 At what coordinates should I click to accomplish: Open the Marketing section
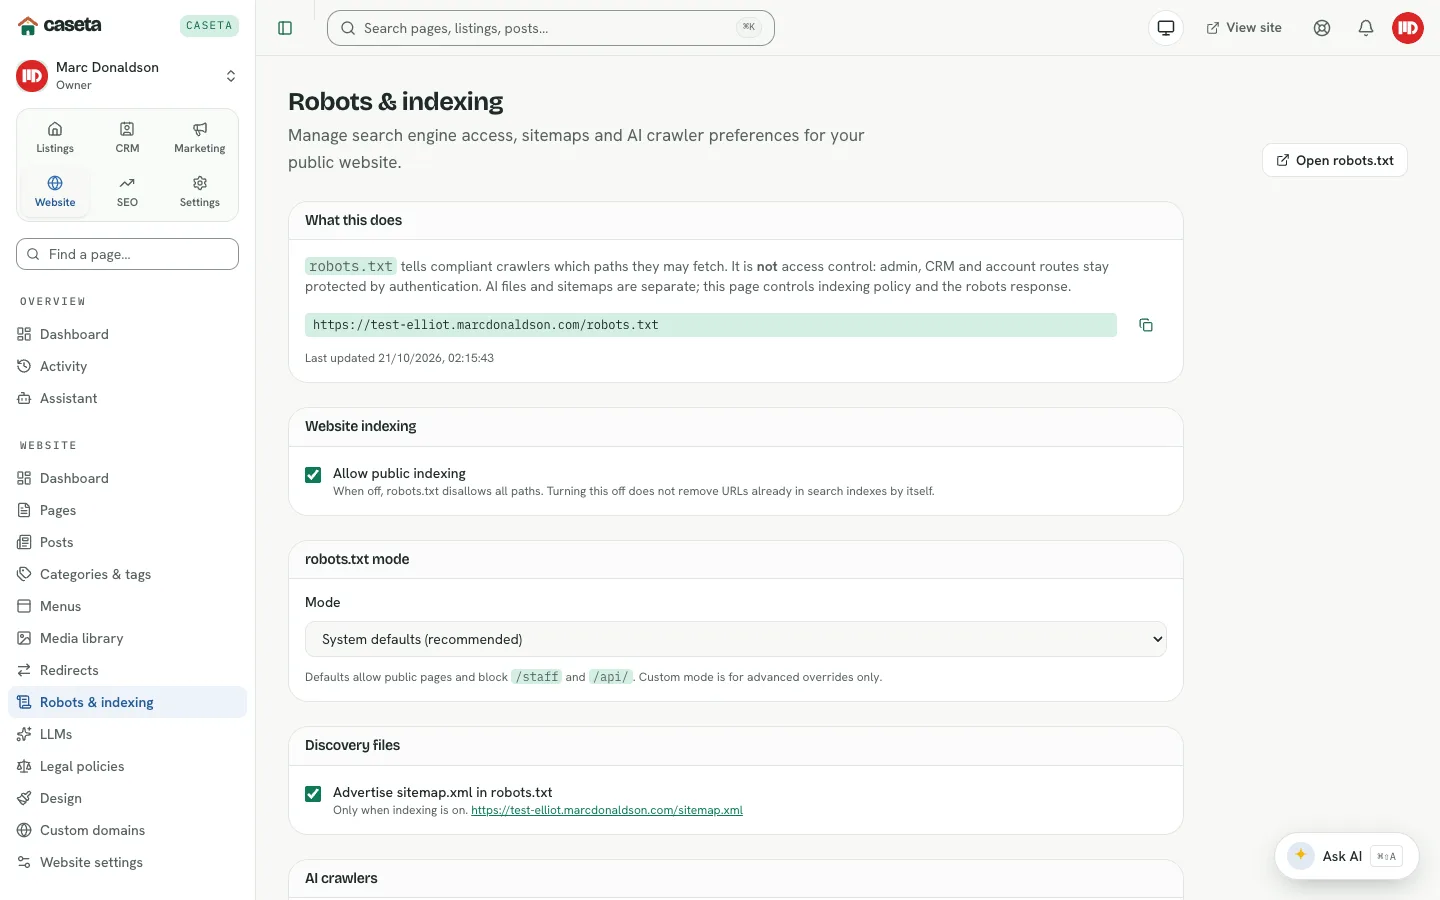(200, 138)
